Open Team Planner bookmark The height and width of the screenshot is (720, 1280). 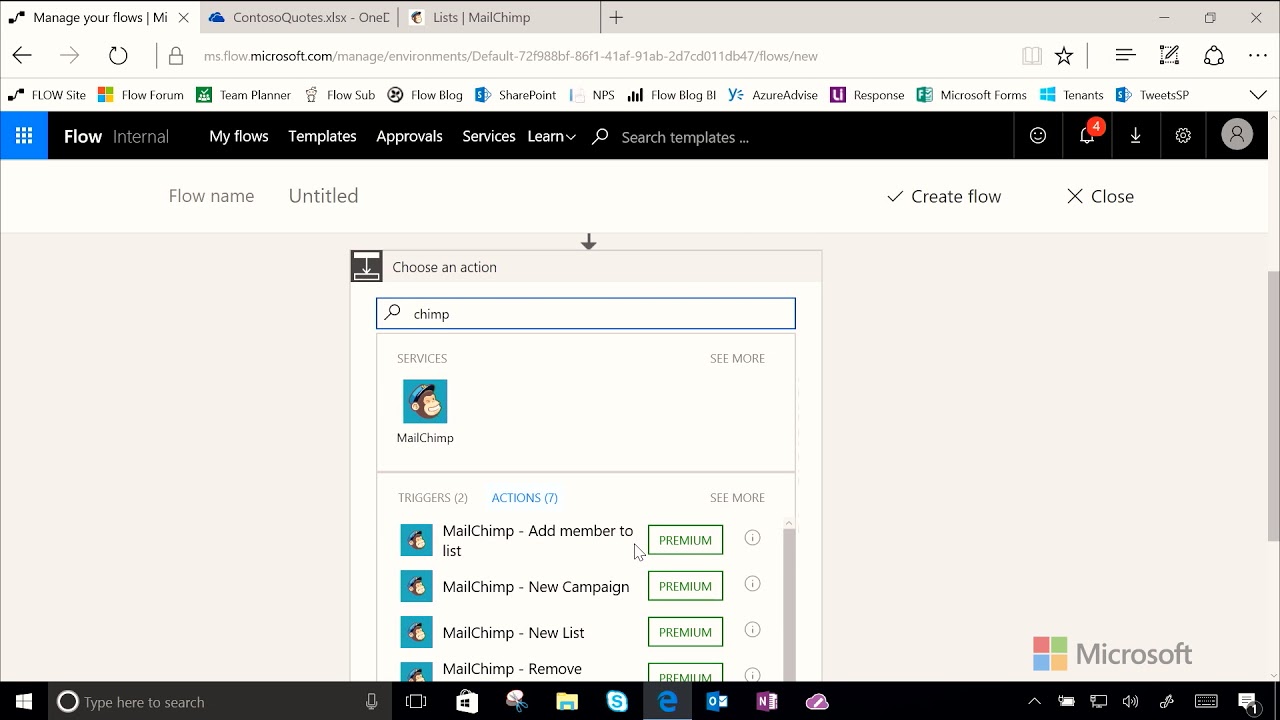[244, 95]
